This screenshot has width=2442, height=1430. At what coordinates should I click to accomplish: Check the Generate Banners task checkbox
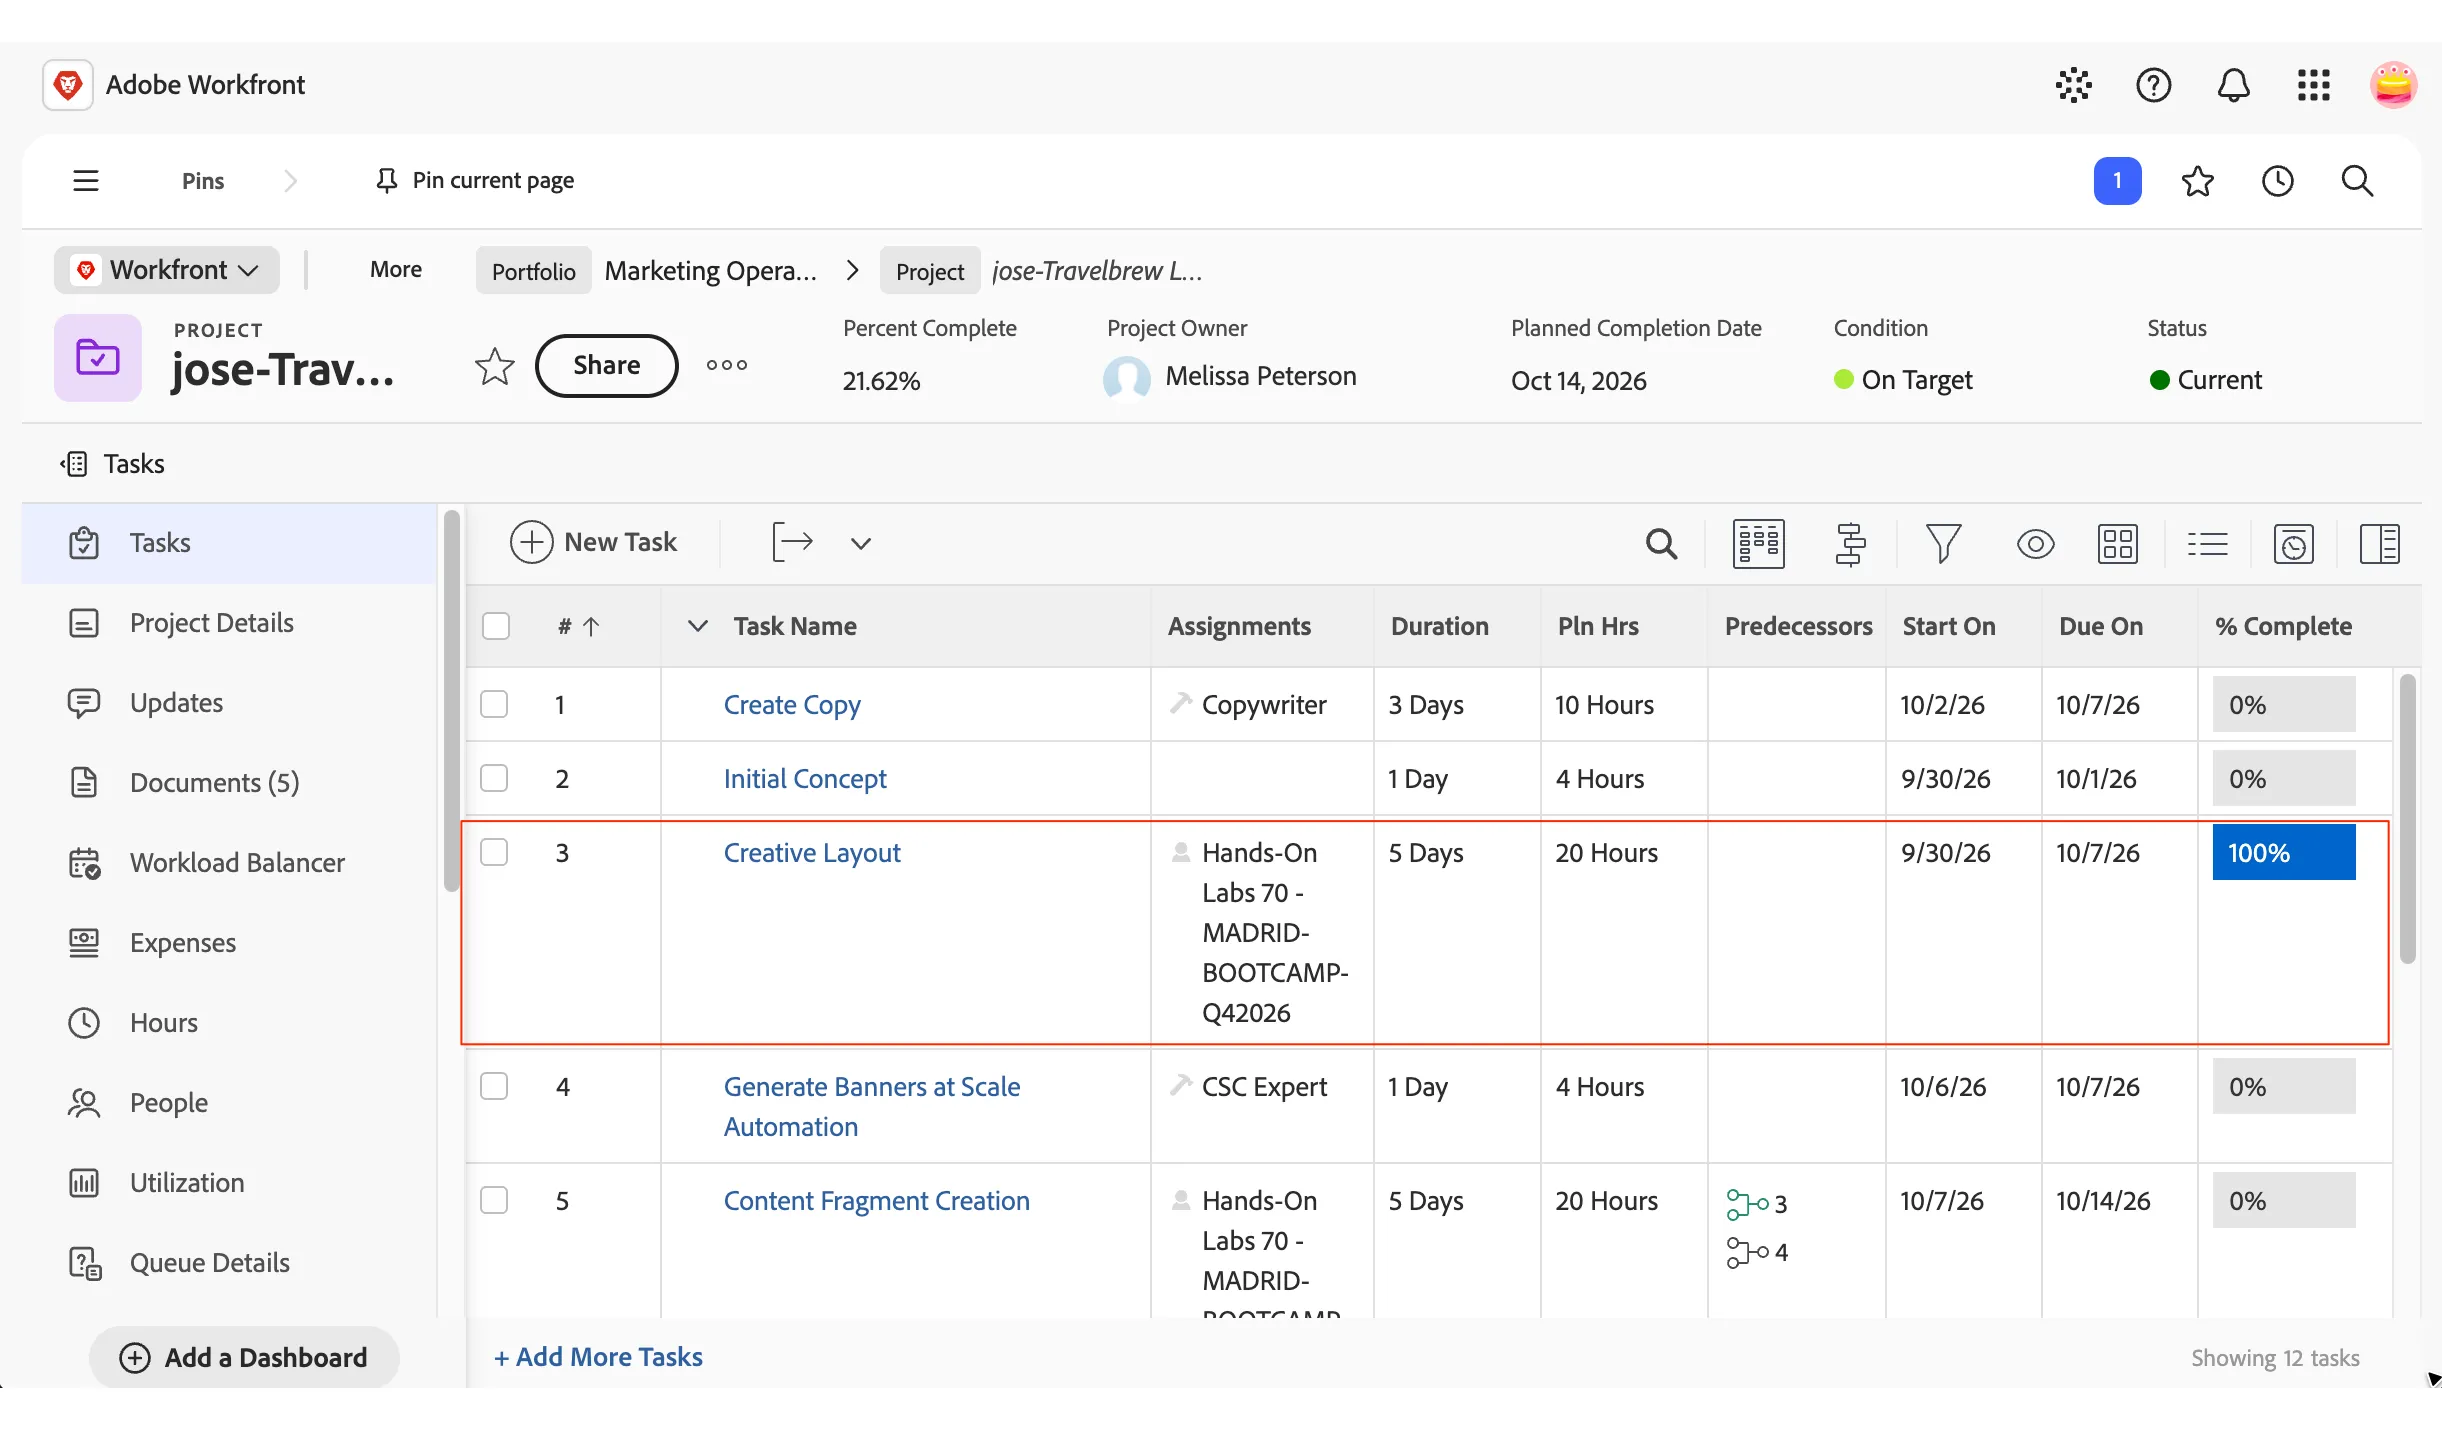[494, 1086]
